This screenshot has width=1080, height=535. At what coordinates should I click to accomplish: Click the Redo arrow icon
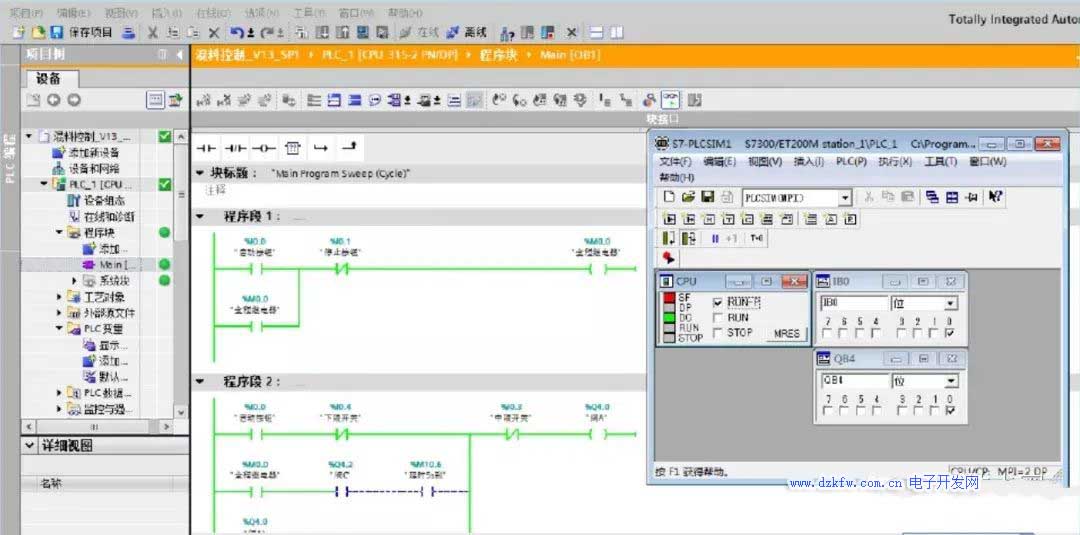coord(269,32)
